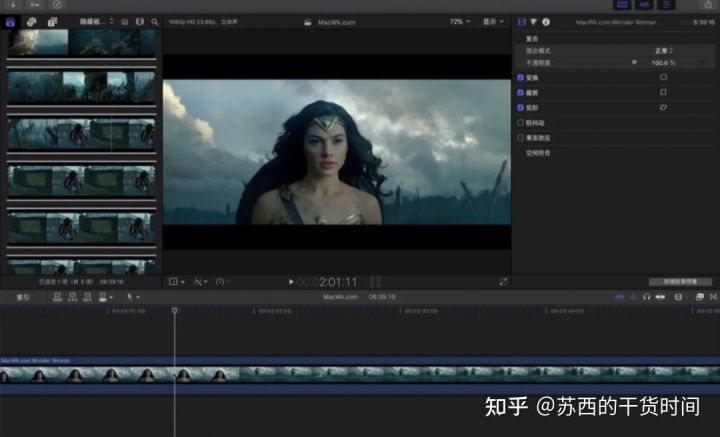Click the overwrite clip edit icon
The width and height of the screenshot is (720, 437).
(x=103, y=297)
